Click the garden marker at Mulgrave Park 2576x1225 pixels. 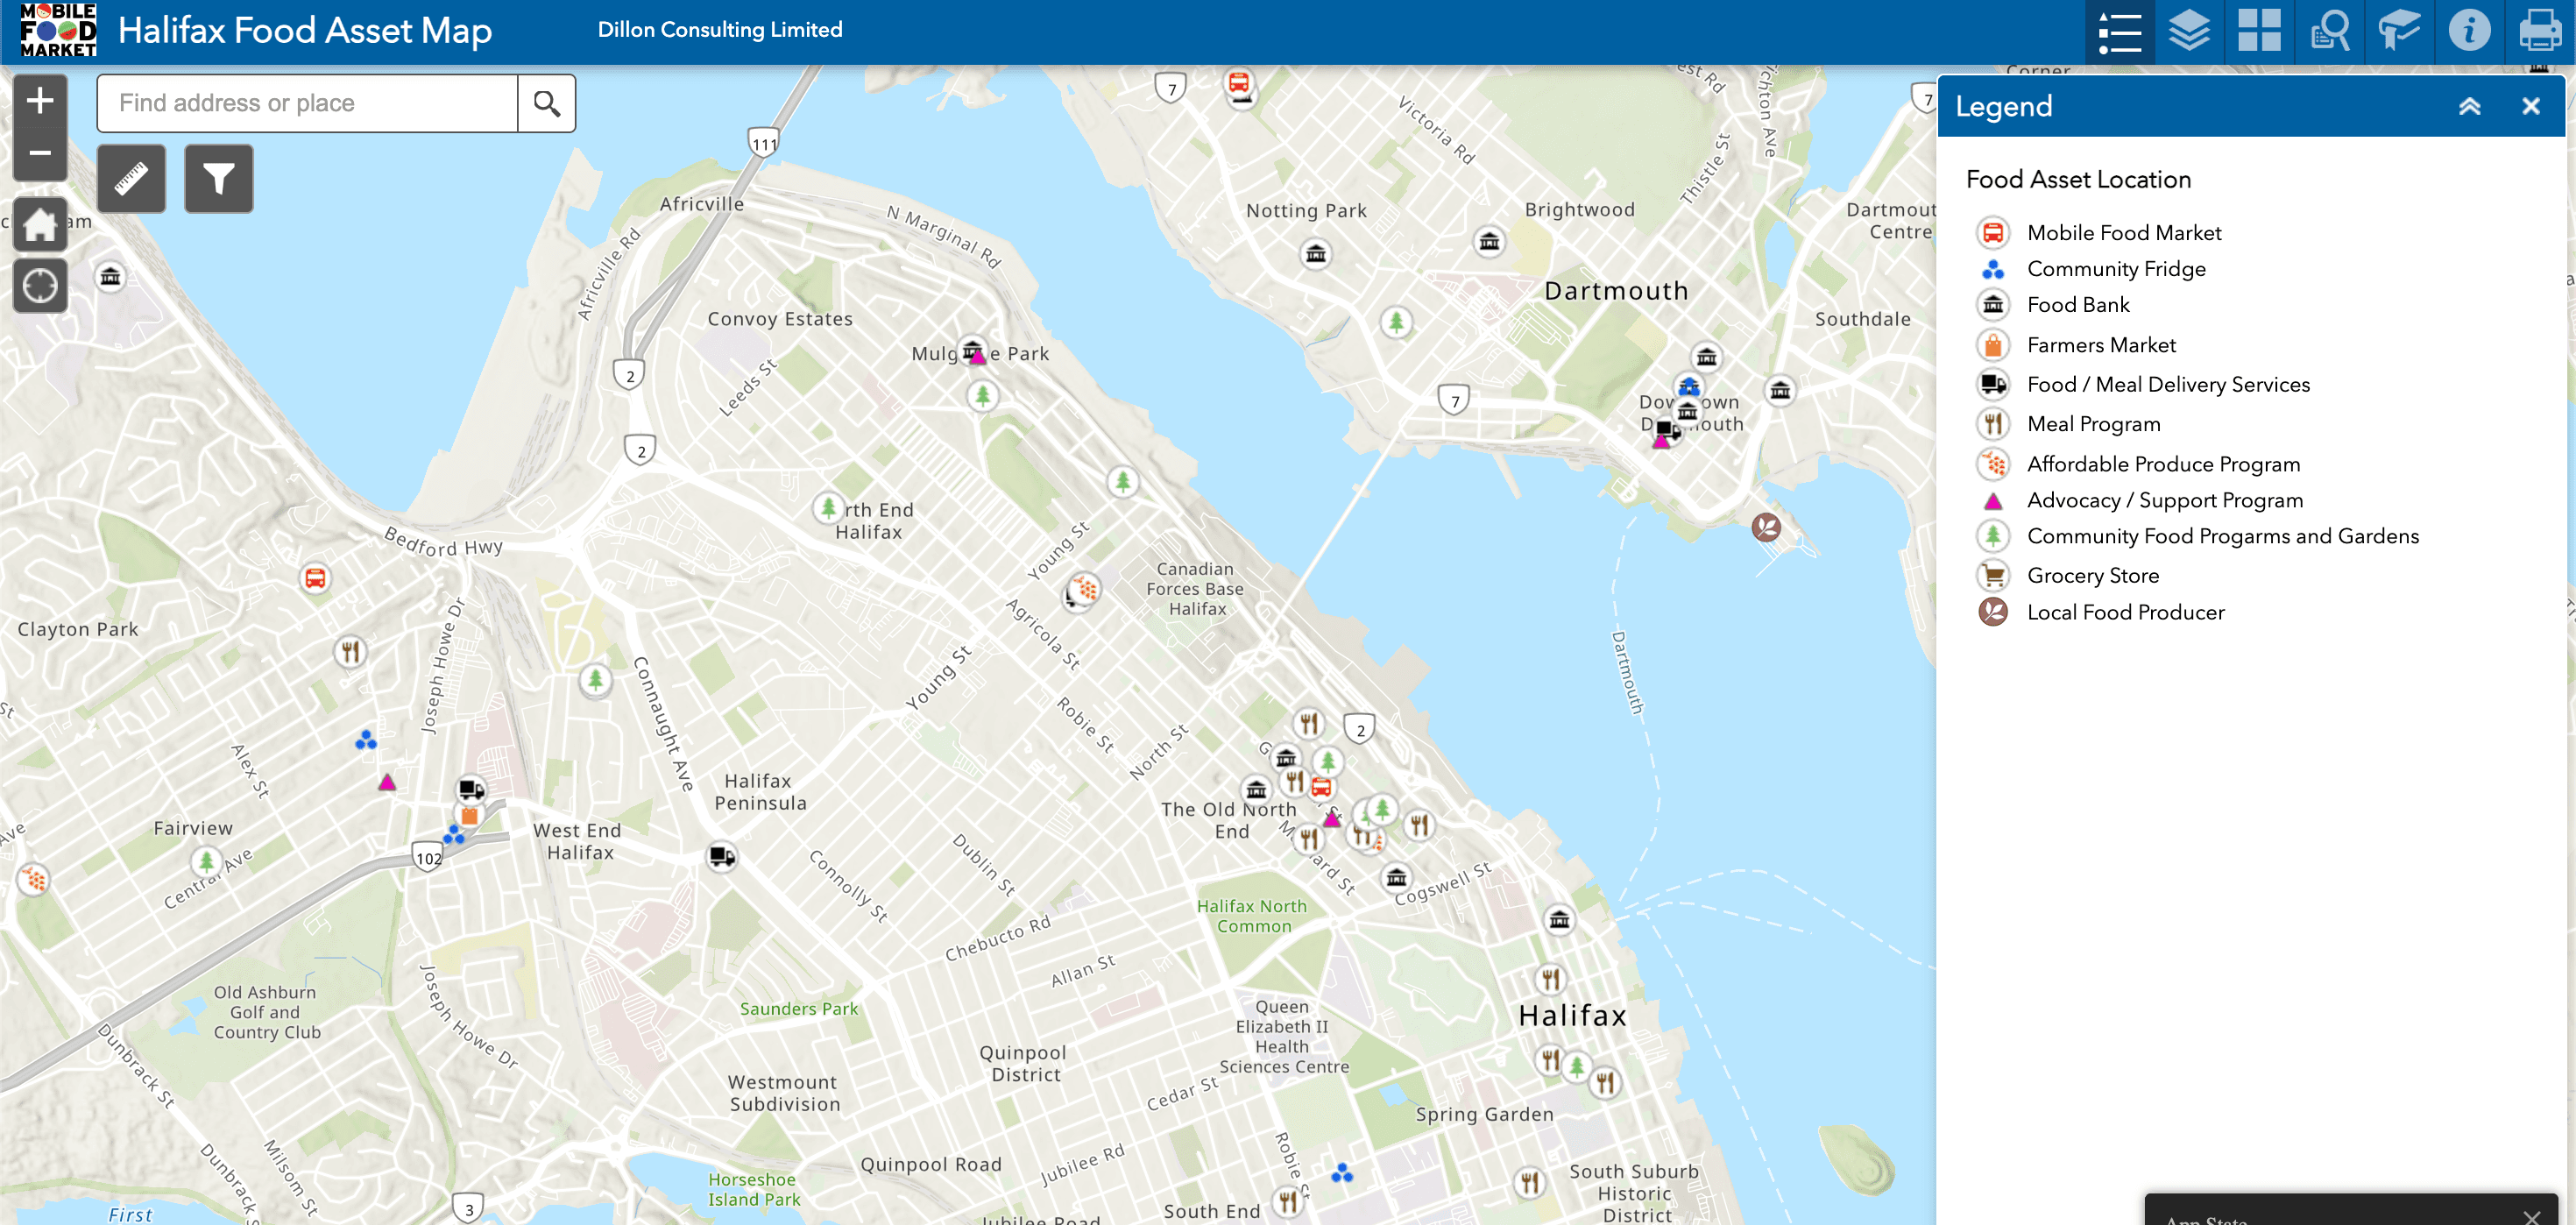pos(983,396)
